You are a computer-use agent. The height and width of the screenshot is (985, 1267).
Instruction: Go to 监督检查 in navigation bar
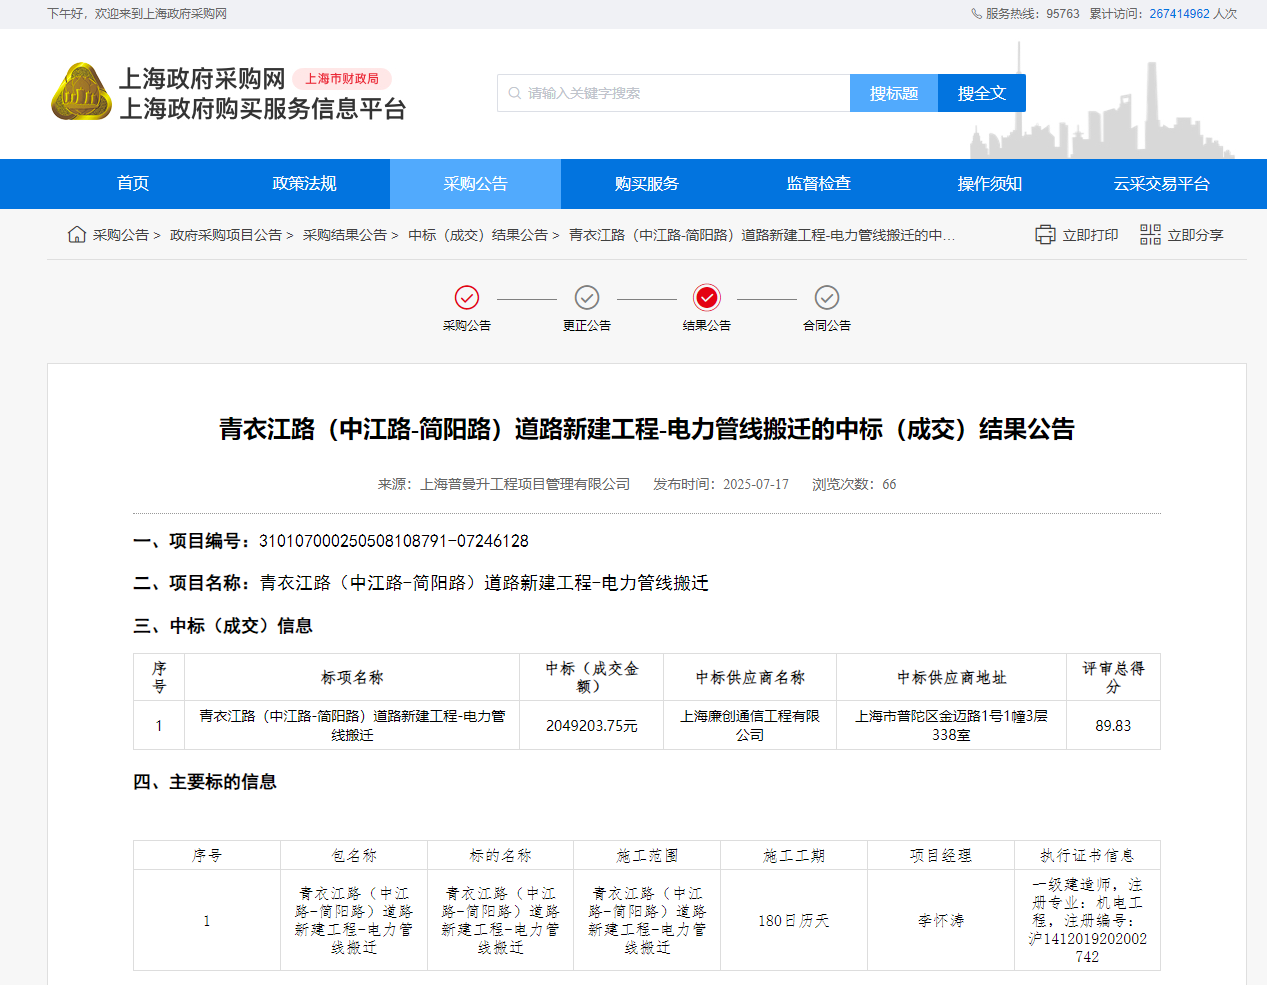pos(818,184)
